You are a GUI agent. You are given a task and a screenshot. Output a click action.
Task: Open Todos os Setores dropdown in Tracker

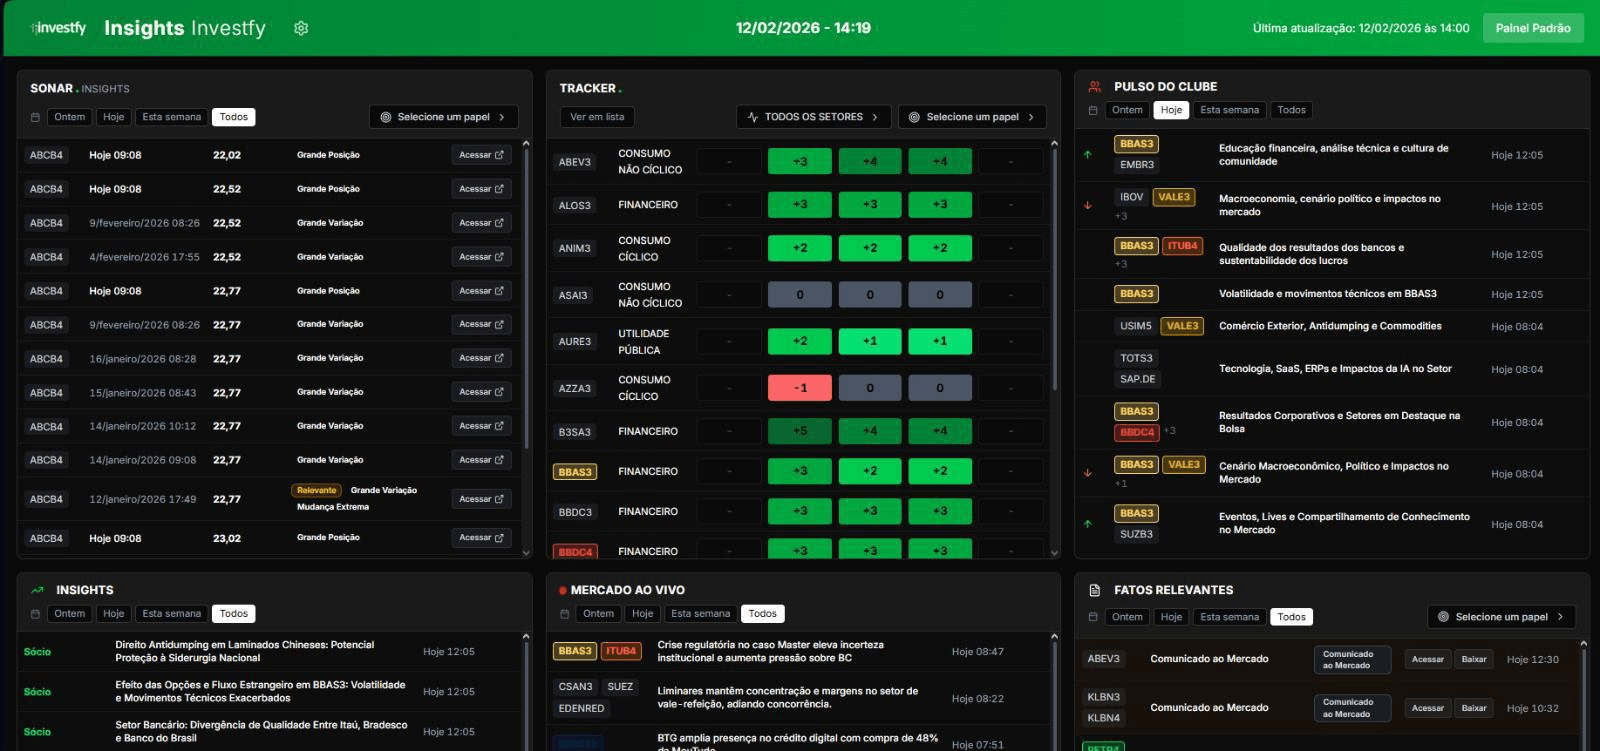[814, 117]
